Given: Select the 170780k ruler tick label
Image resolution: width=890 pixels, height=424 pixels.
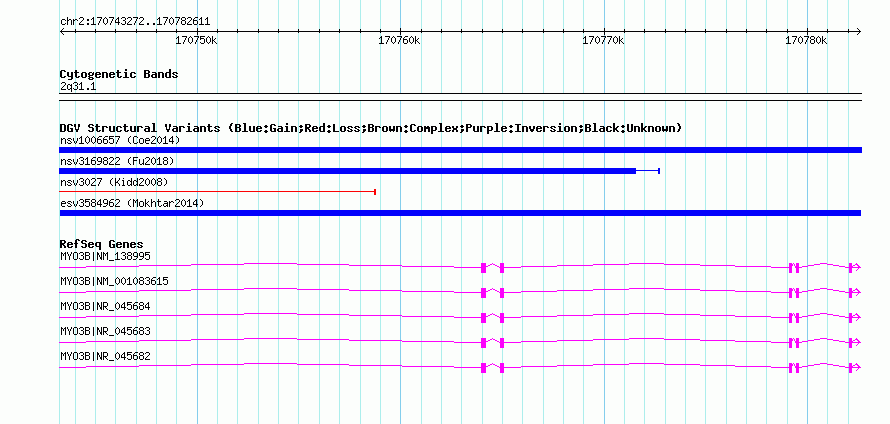Looking at the screenshot, I should (x=807, y=41).
